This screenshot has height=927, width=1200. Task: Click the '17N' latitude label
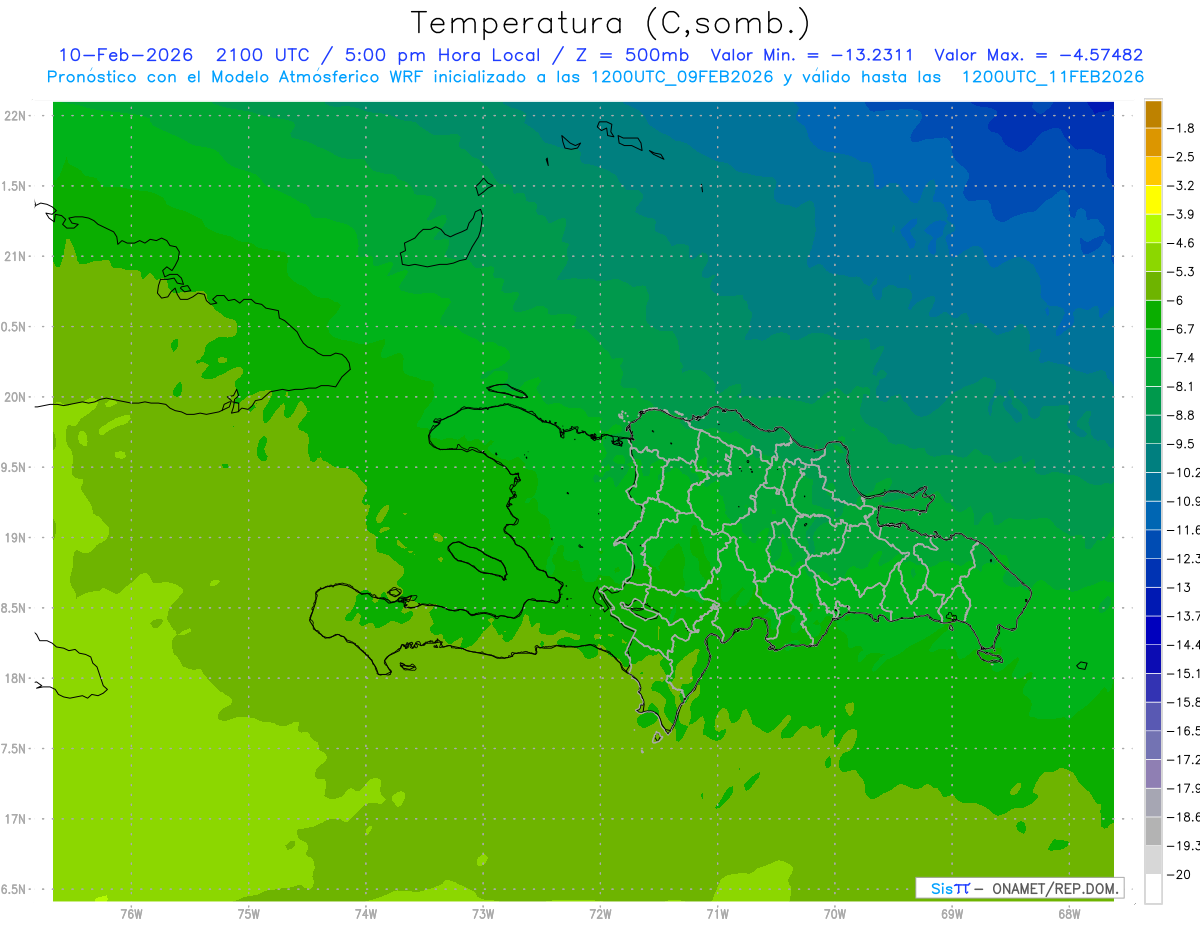pyautogui.click(x=16, y=819)
